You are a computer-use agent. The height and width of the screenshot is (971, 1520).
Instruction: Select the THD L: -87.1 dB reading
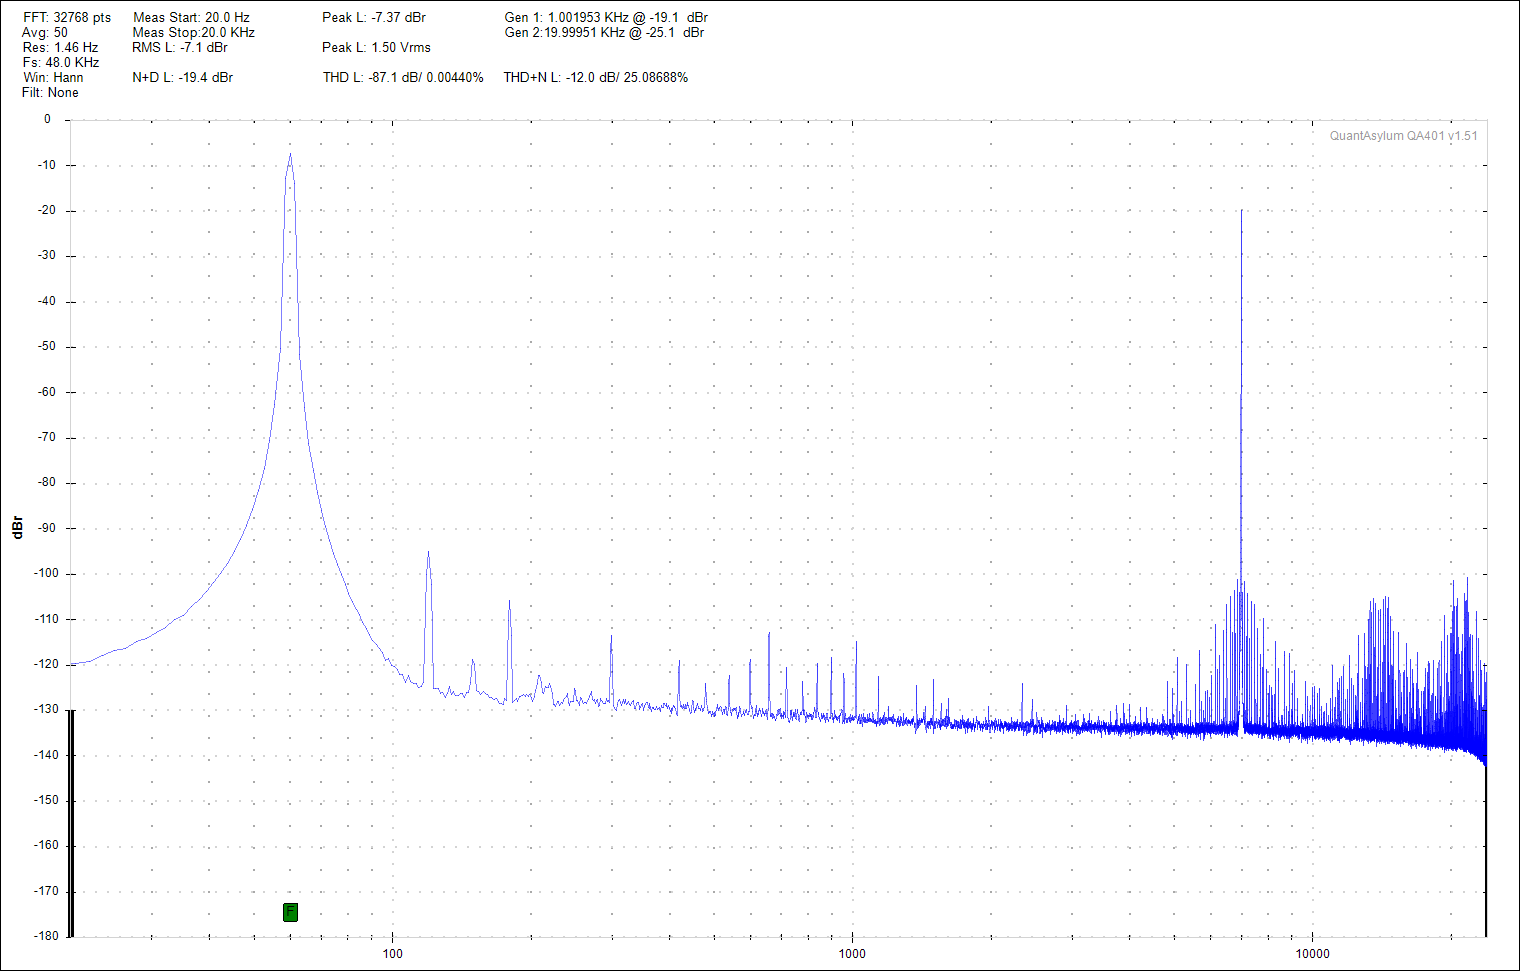(x=403, y=78)
